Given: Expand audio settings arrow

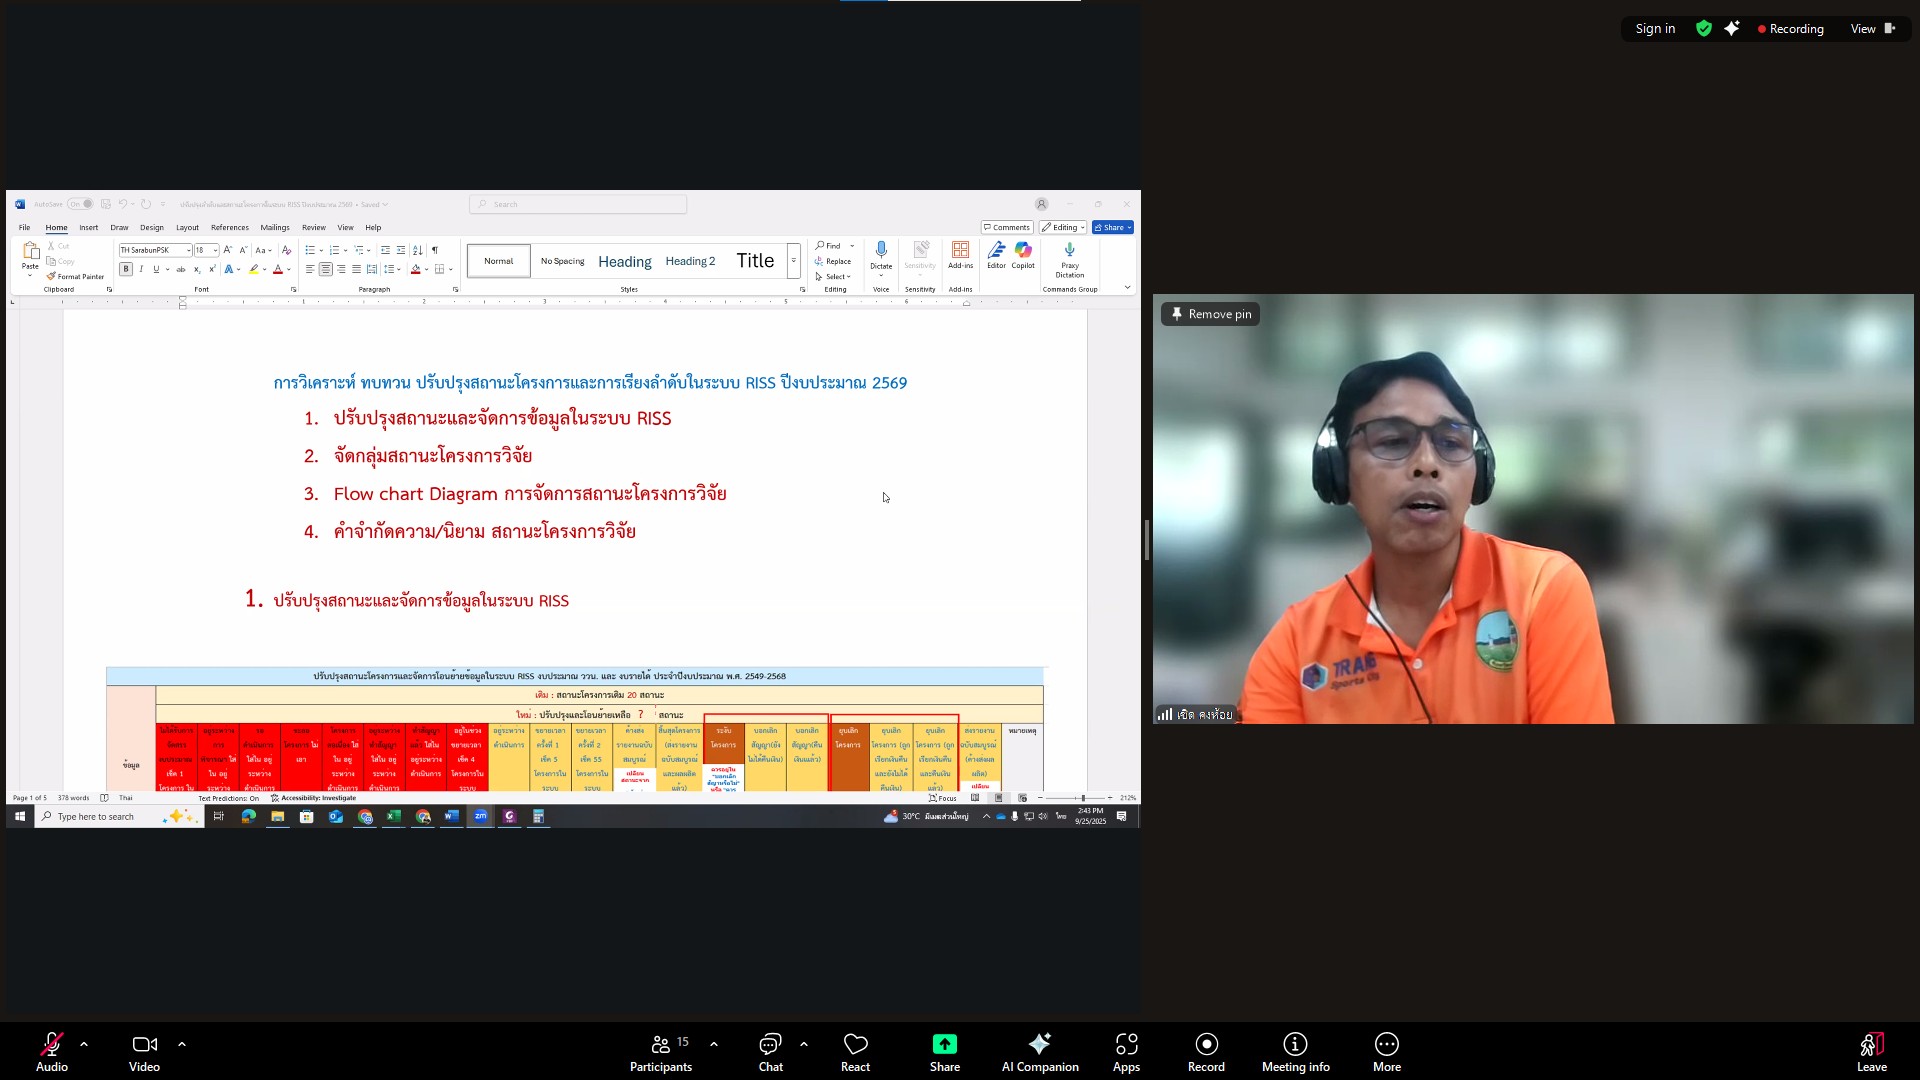Looking at the screenshot, I should coord(84,1044).
